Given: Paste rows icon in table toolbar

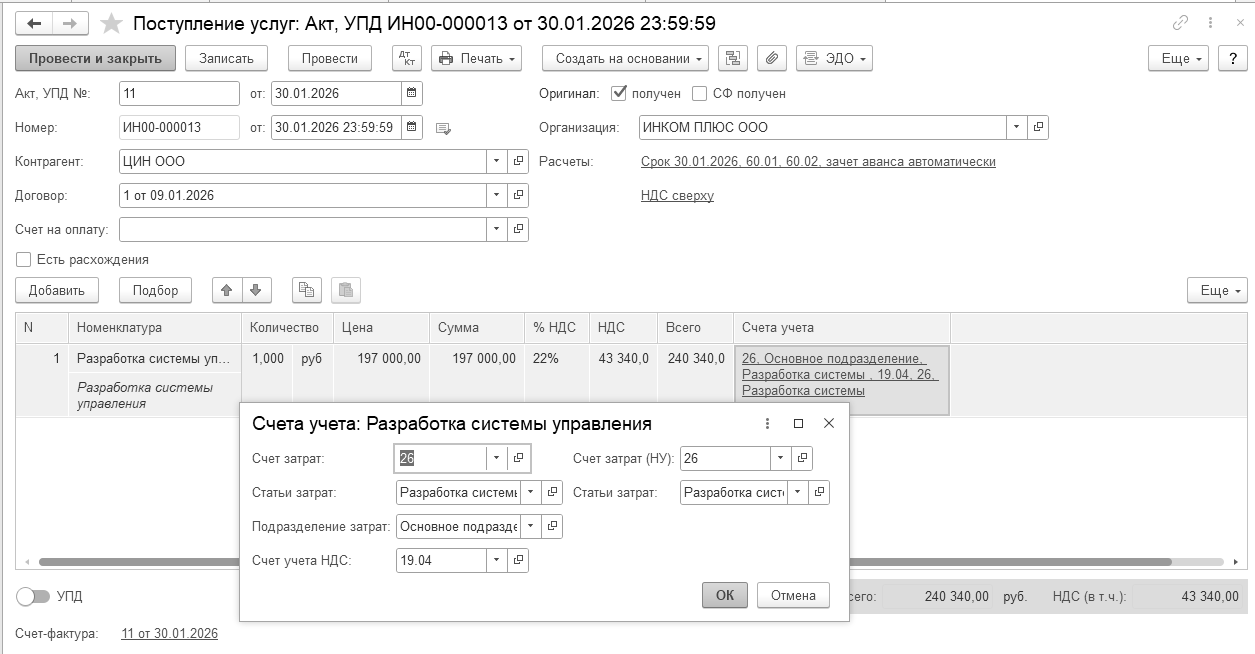Looking at the screenshot, I should click(346, 290).
